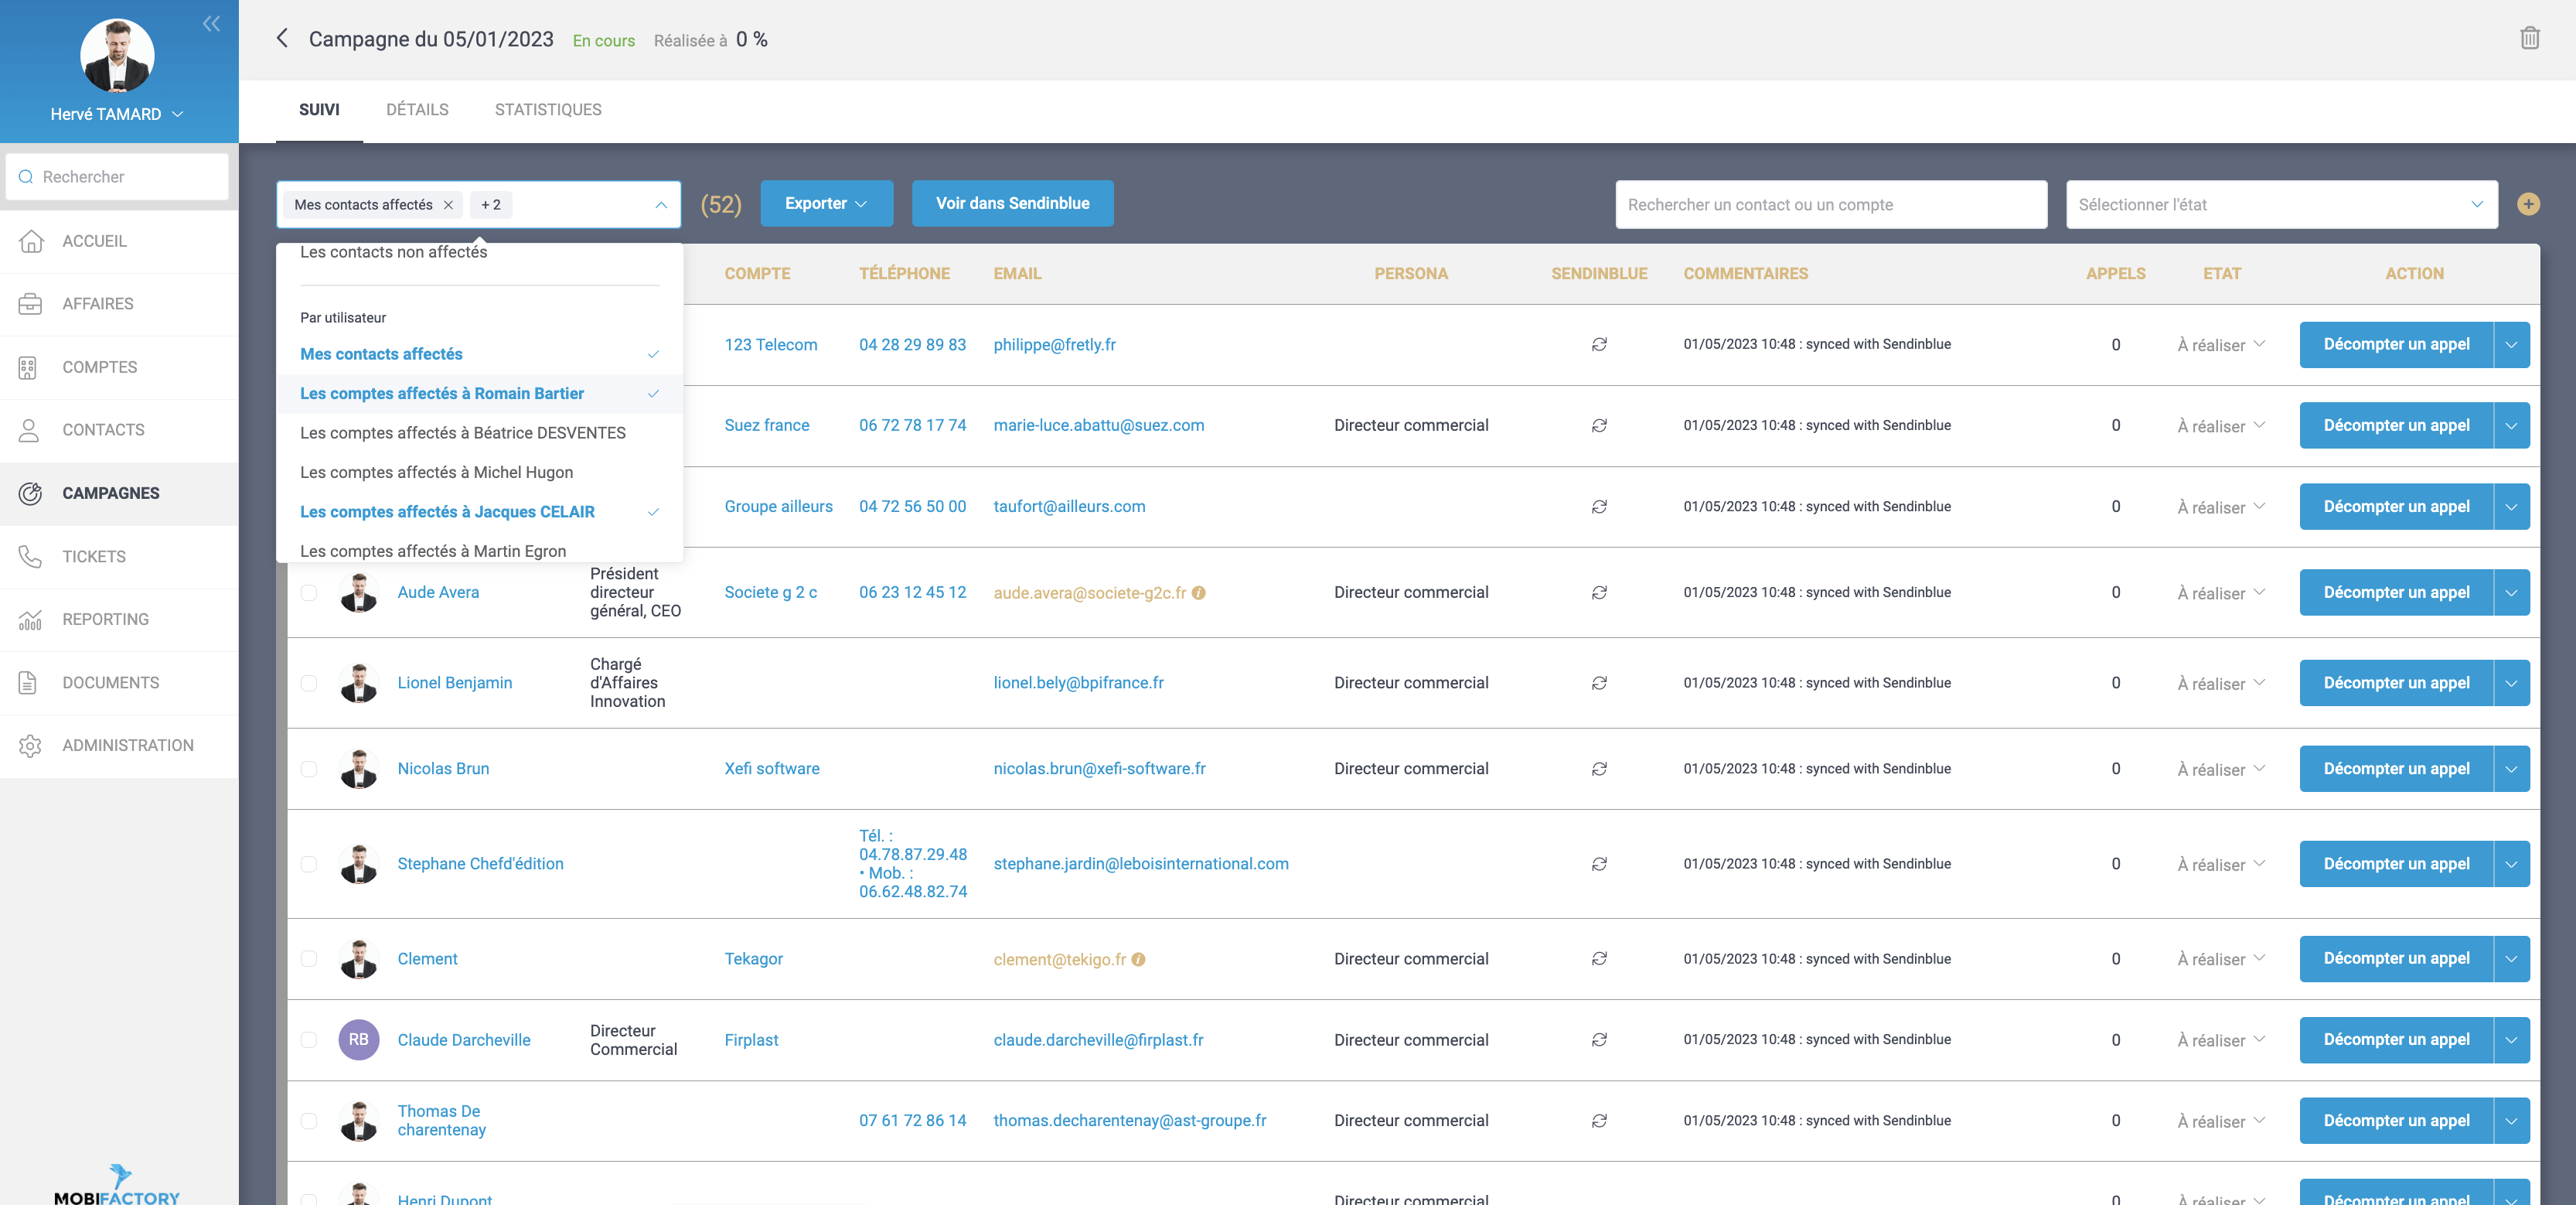Check the box for Aude Avera row

(x=309, y=593)
